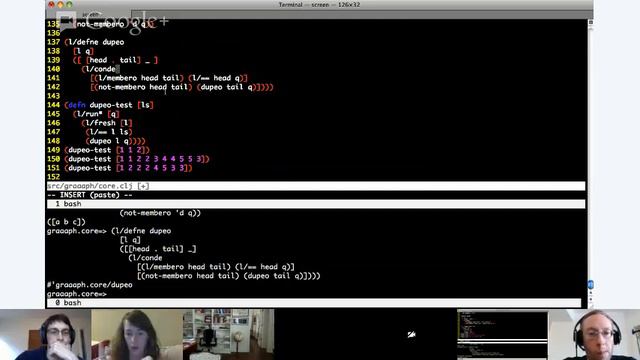Screen dimensions: 640x360
Task: Select the empty room with chair thumbnail
Action: point(229,335)
